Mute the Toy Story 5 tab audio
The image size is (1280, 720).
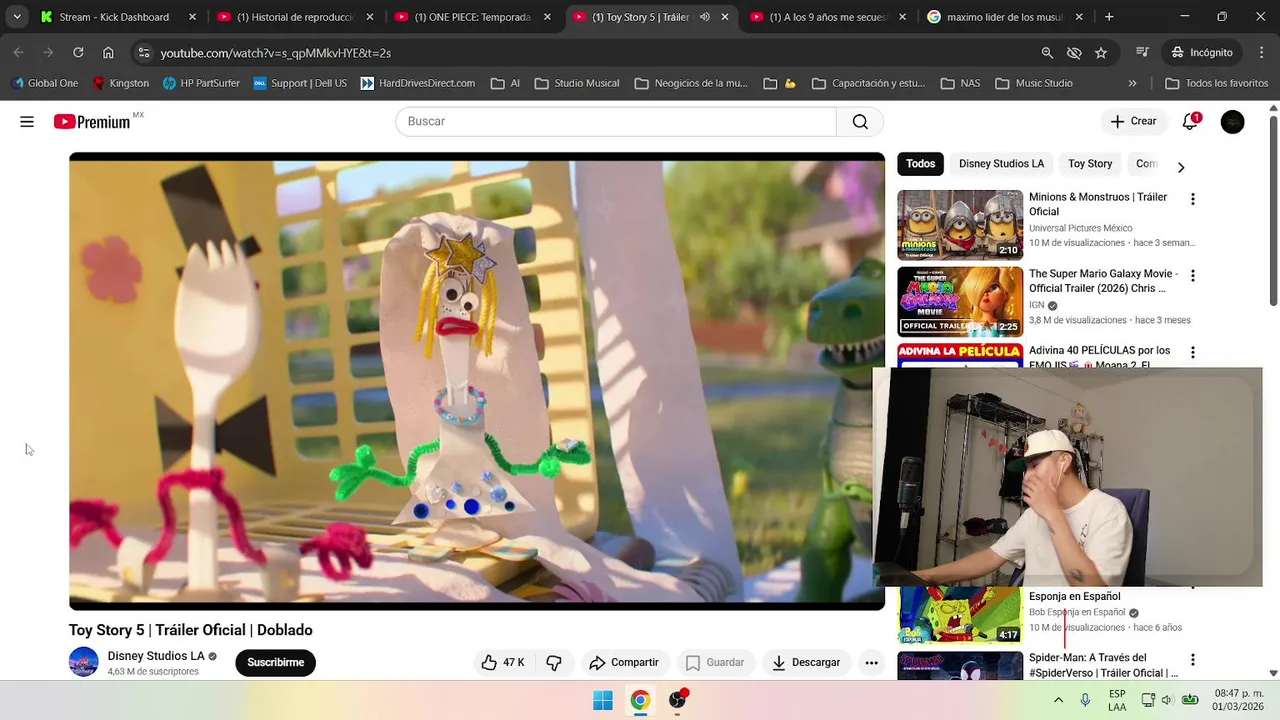(x=705, y=17)
